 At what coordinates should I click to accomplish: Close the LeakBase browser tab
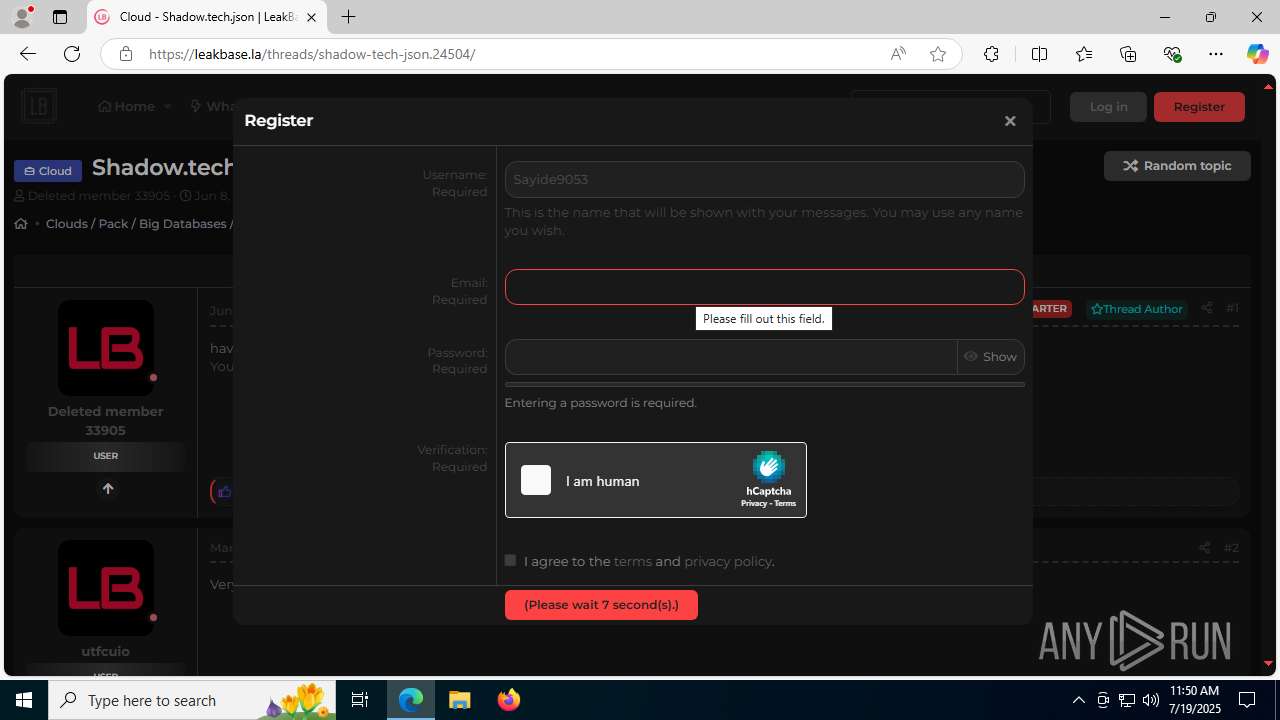tap(311, 17)
